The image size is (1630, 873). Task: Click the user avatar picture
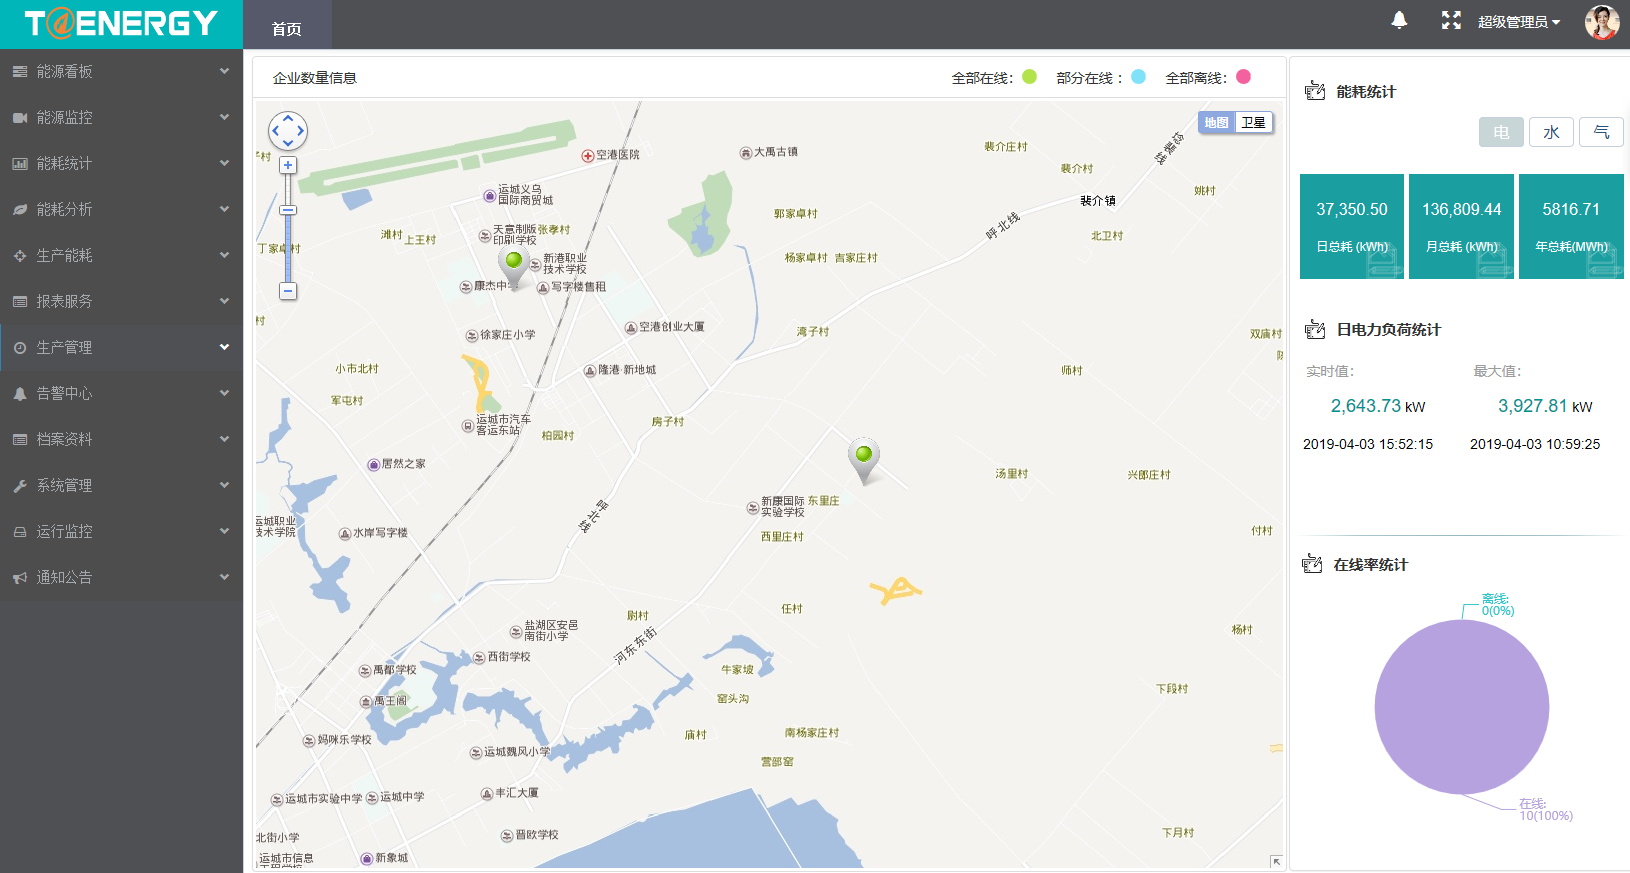1601,21
